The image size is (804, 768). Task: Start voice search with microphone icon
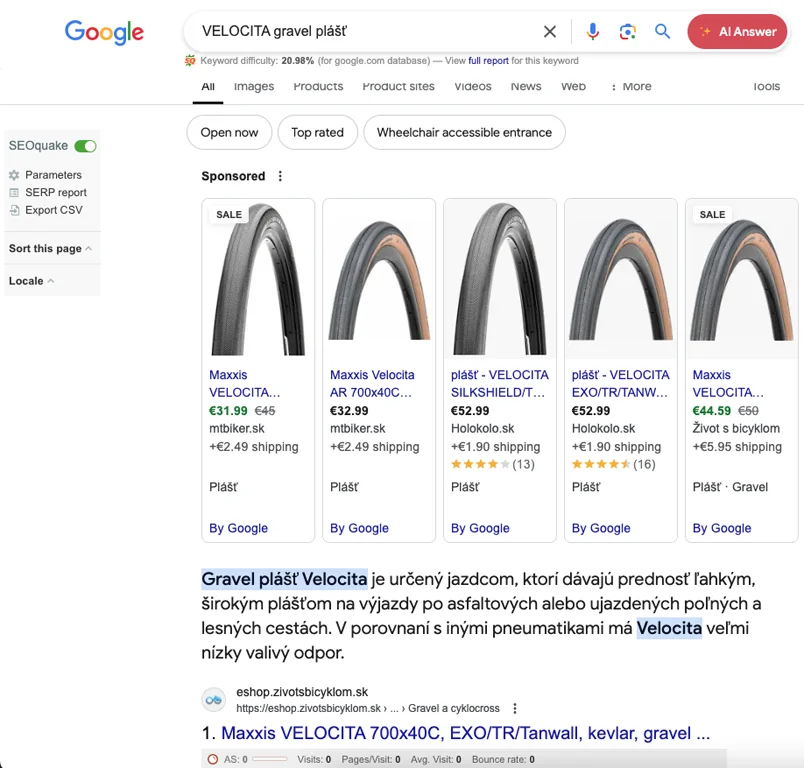[x=593, y=32]
